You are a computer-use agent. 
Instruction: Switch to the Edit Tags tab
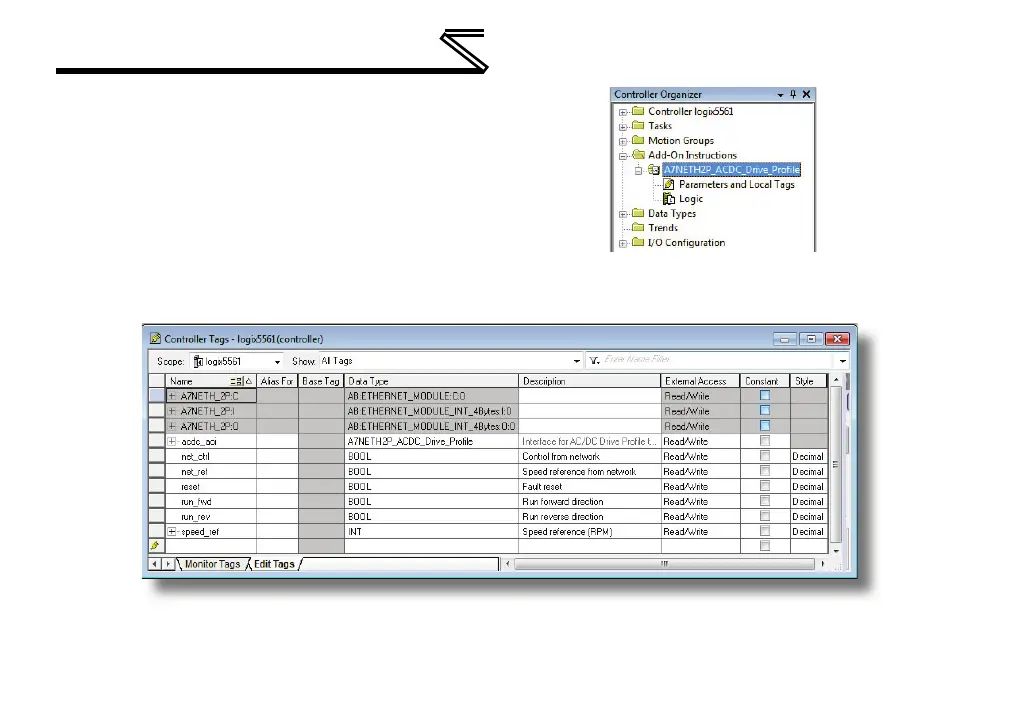[274, 564]
